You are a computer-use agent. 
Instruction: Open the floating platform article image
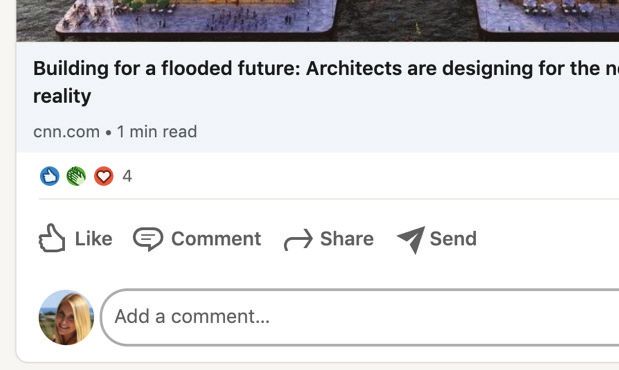pyautogui.click(x=317, y=21)
